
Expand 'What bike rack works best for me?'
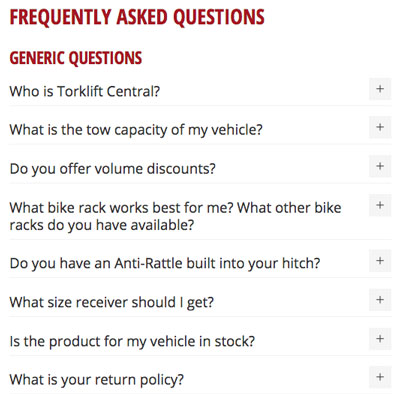[x=175, y=216]
